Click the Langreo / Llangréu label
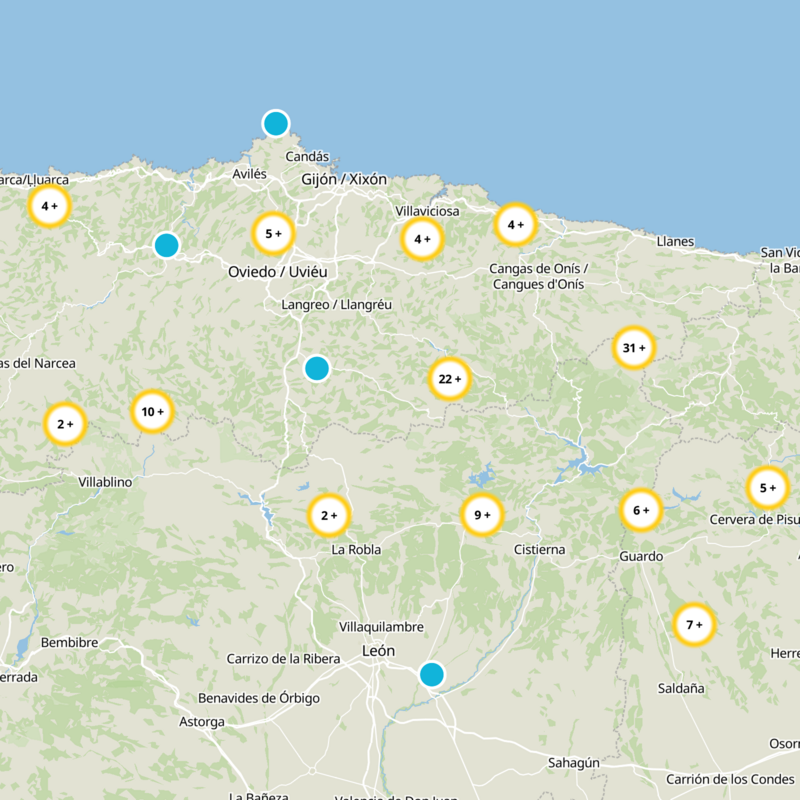 (337, 305)
